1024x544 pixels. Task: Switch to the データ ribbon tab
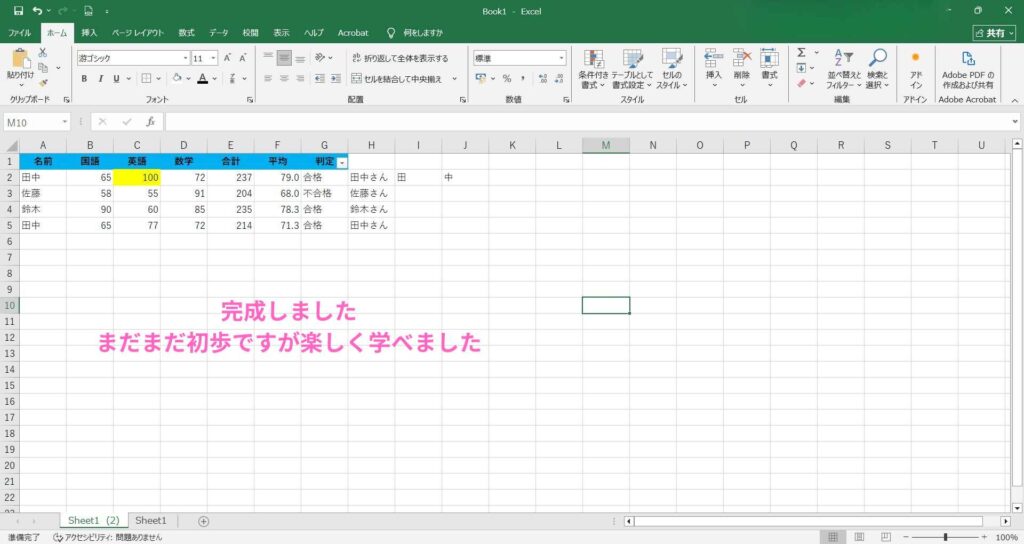[219, 33]
